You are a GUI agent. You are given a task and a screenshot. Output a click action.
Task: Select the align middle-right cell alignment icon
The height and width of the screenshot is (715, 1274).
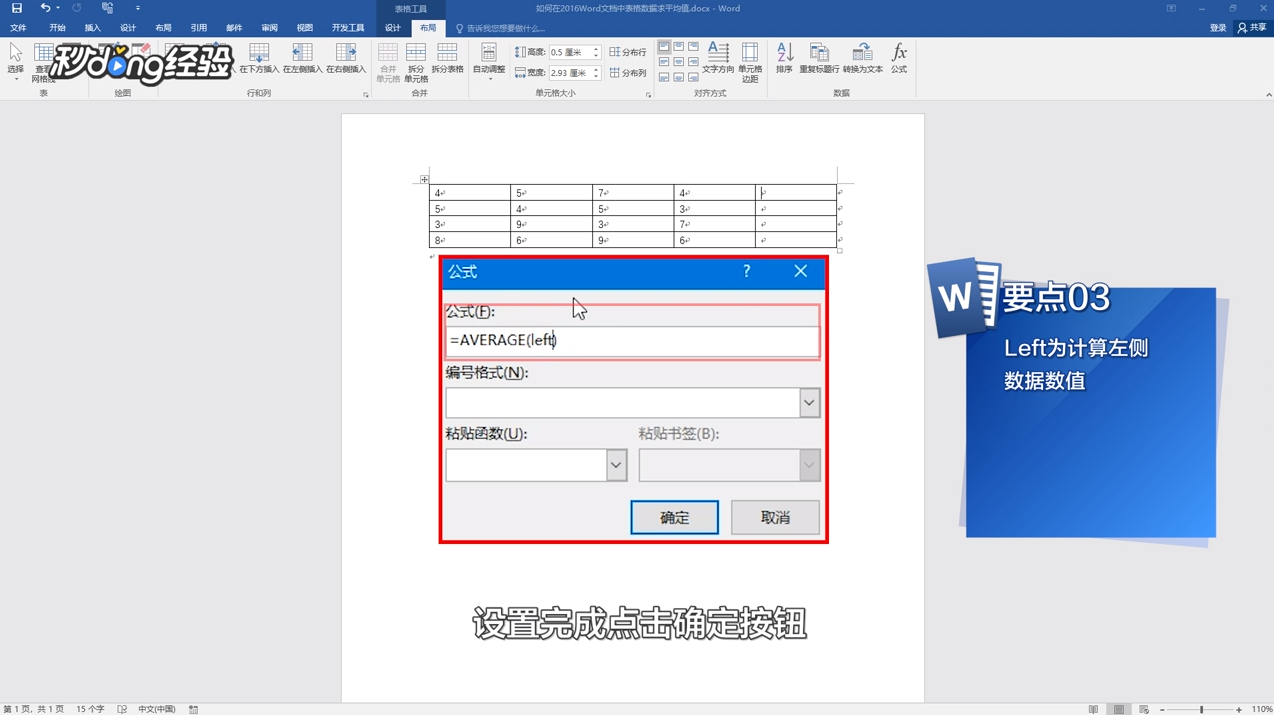pos(693,62)
